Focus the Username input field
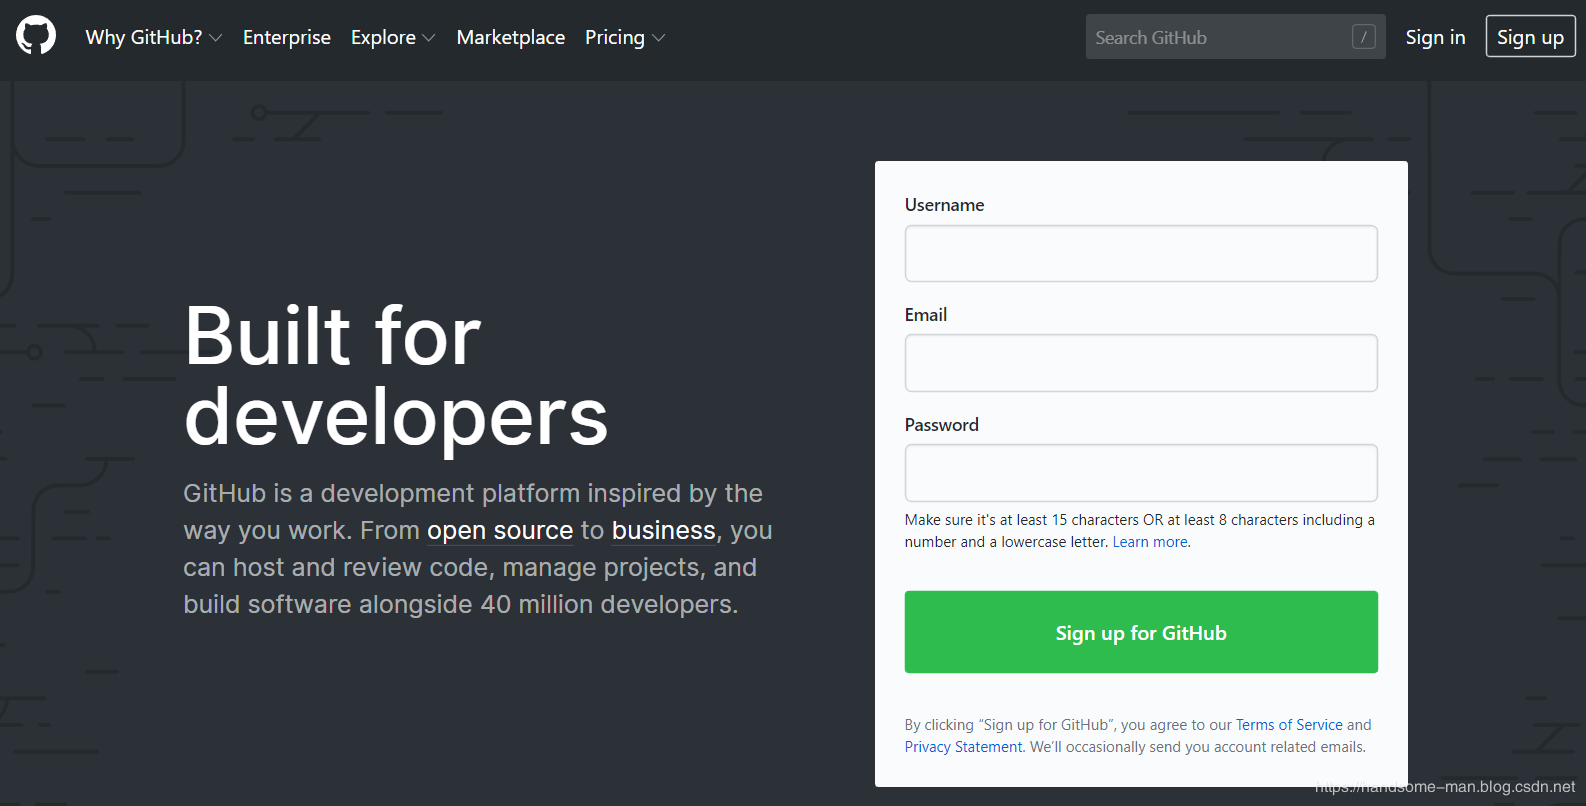1586x806 pixels. coord(1141,253)
